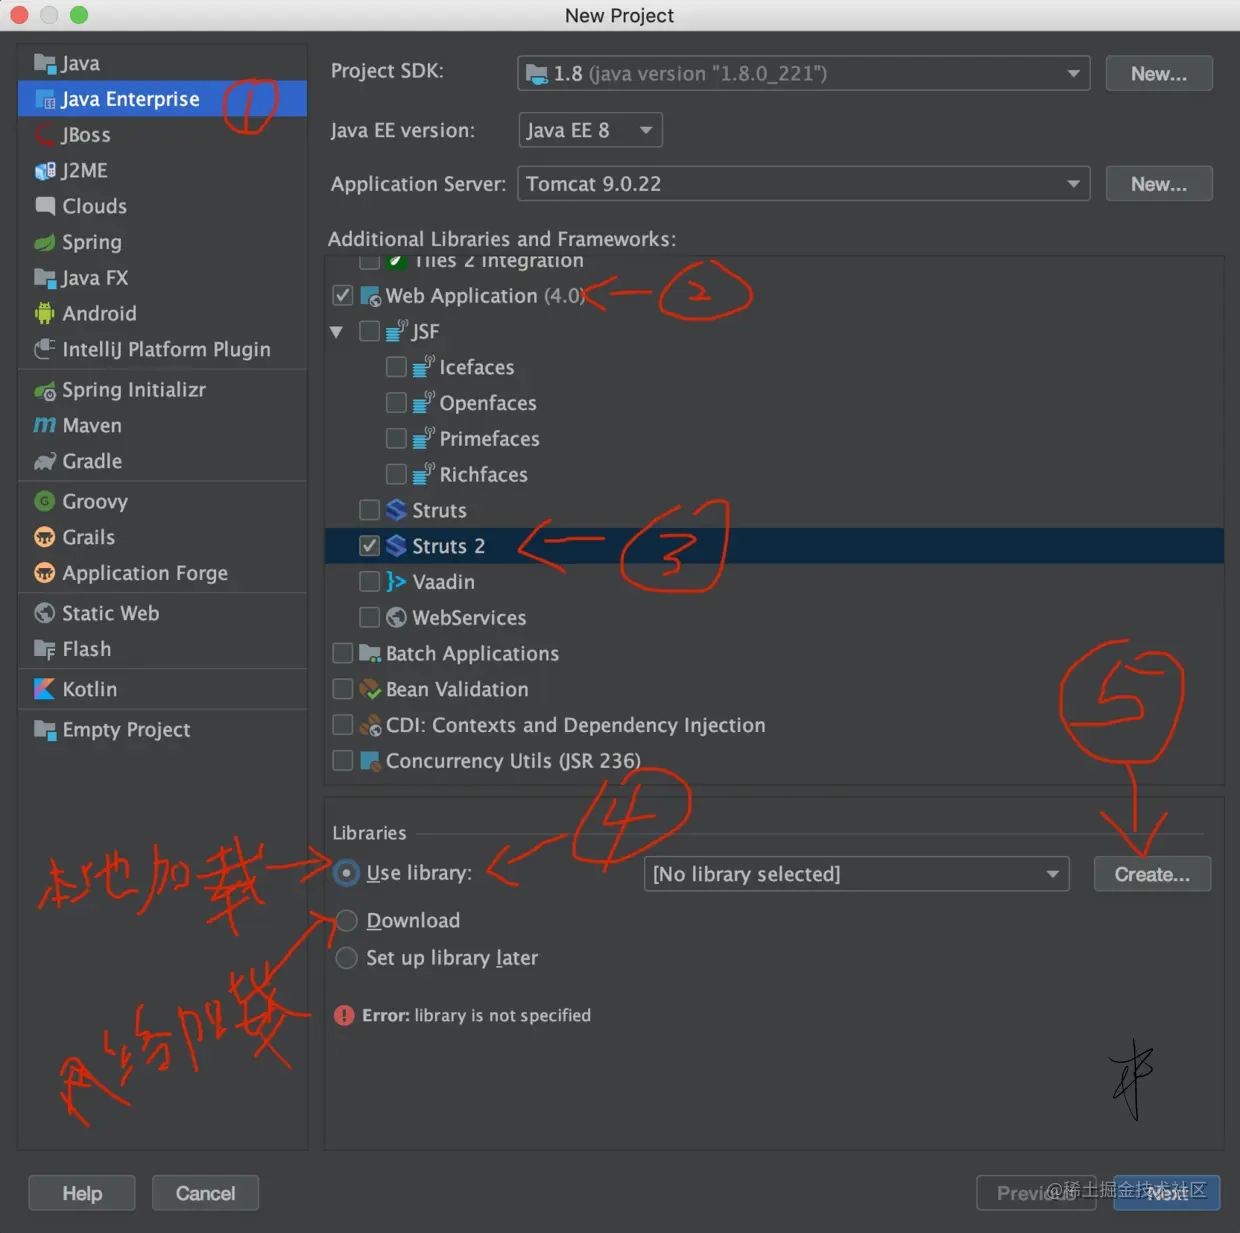Viewport: 1240px width, 1233px height.
Task: Click New button beside Project SDK
Action: (x=1159, y=74)
